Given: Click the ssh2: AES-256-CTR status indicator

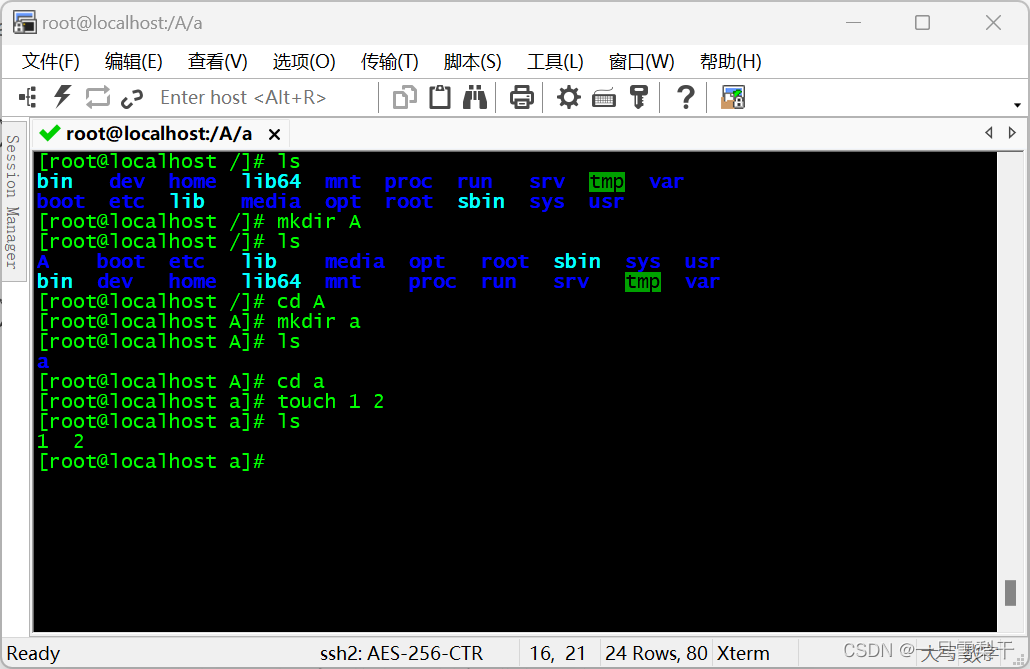Looking at the screenshot, I should point(400,652).
